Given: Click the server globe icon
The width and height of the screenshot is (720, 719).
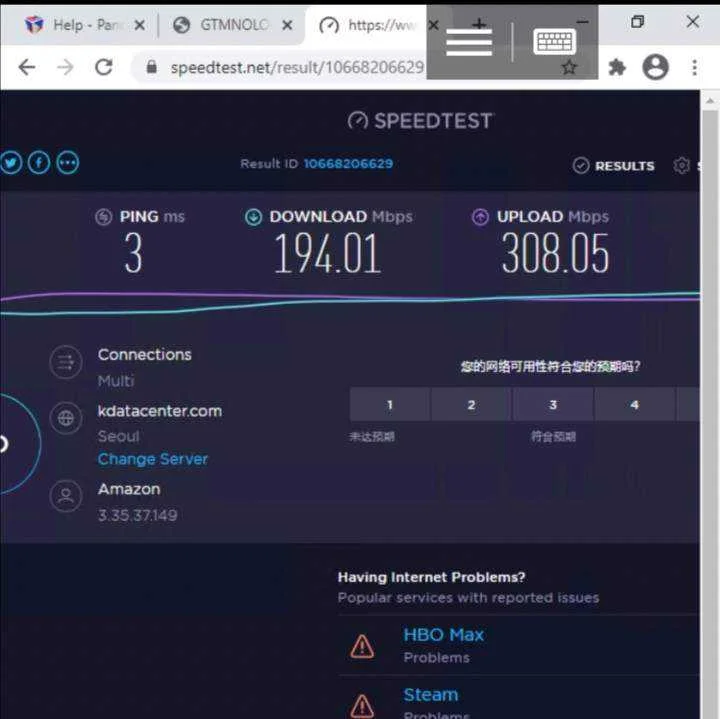Looking at the screenshot, I should pos(66,418).
